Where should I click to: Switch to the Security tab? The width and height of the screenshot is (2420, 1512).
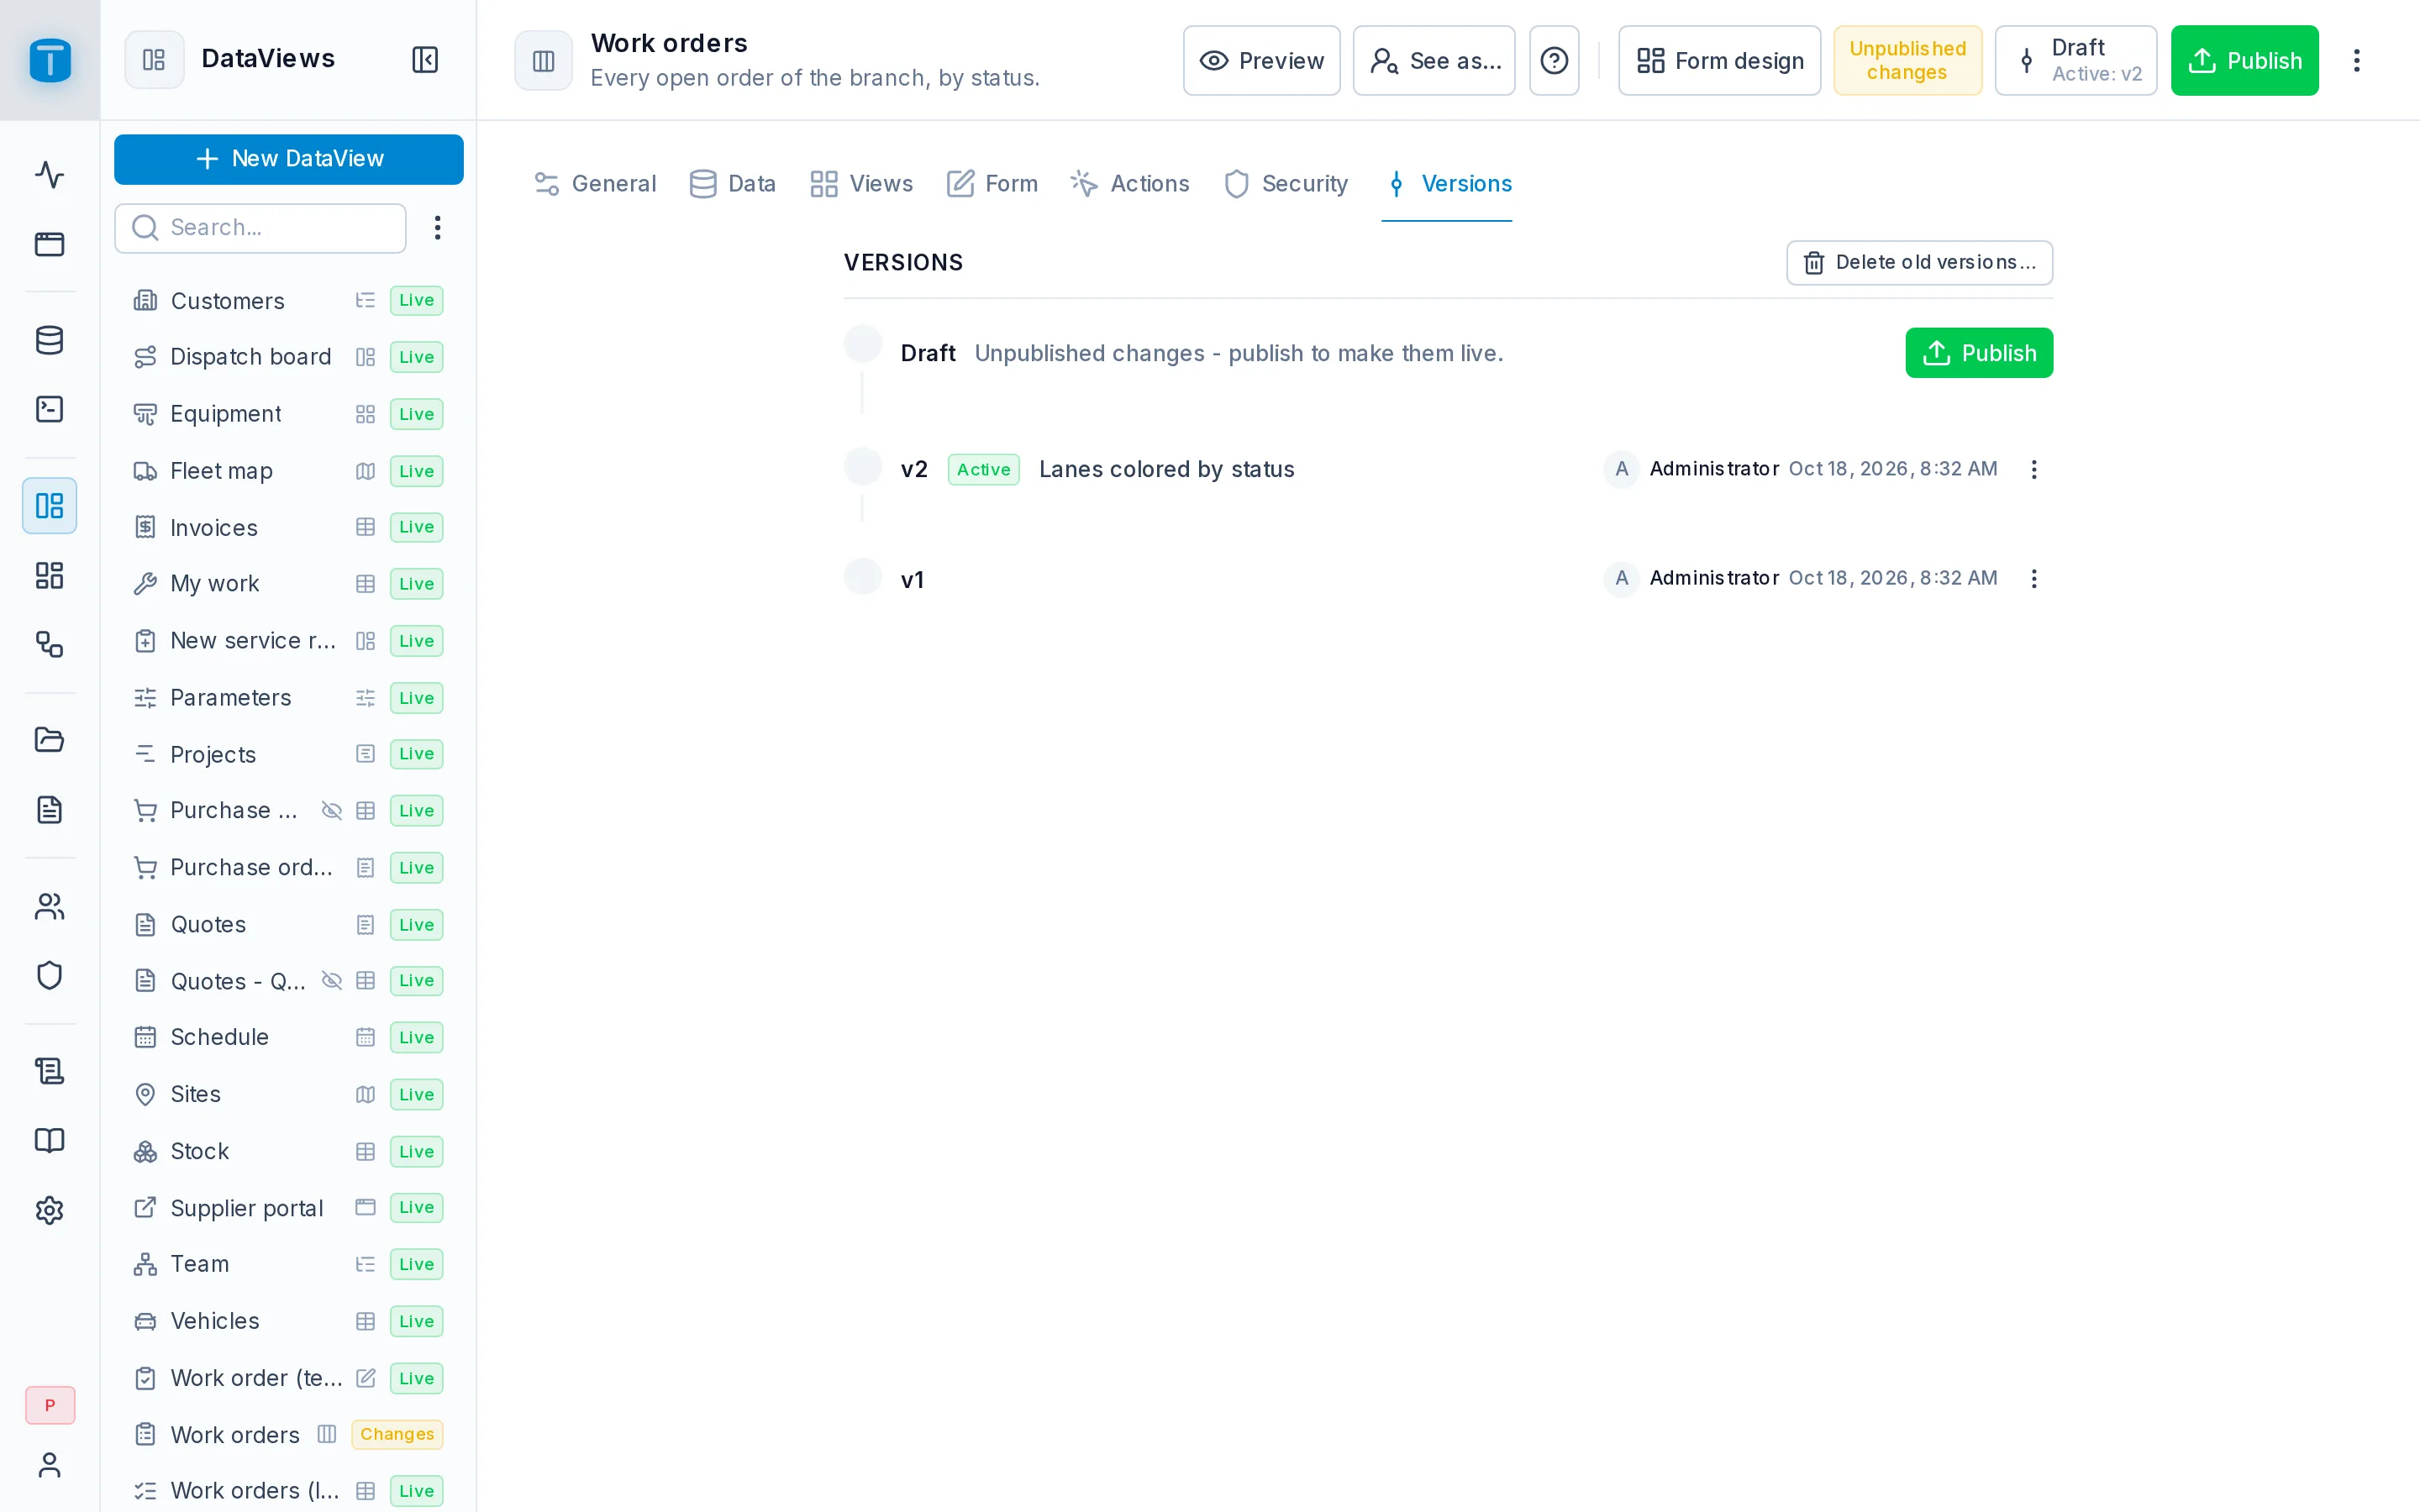[1286, 184]
